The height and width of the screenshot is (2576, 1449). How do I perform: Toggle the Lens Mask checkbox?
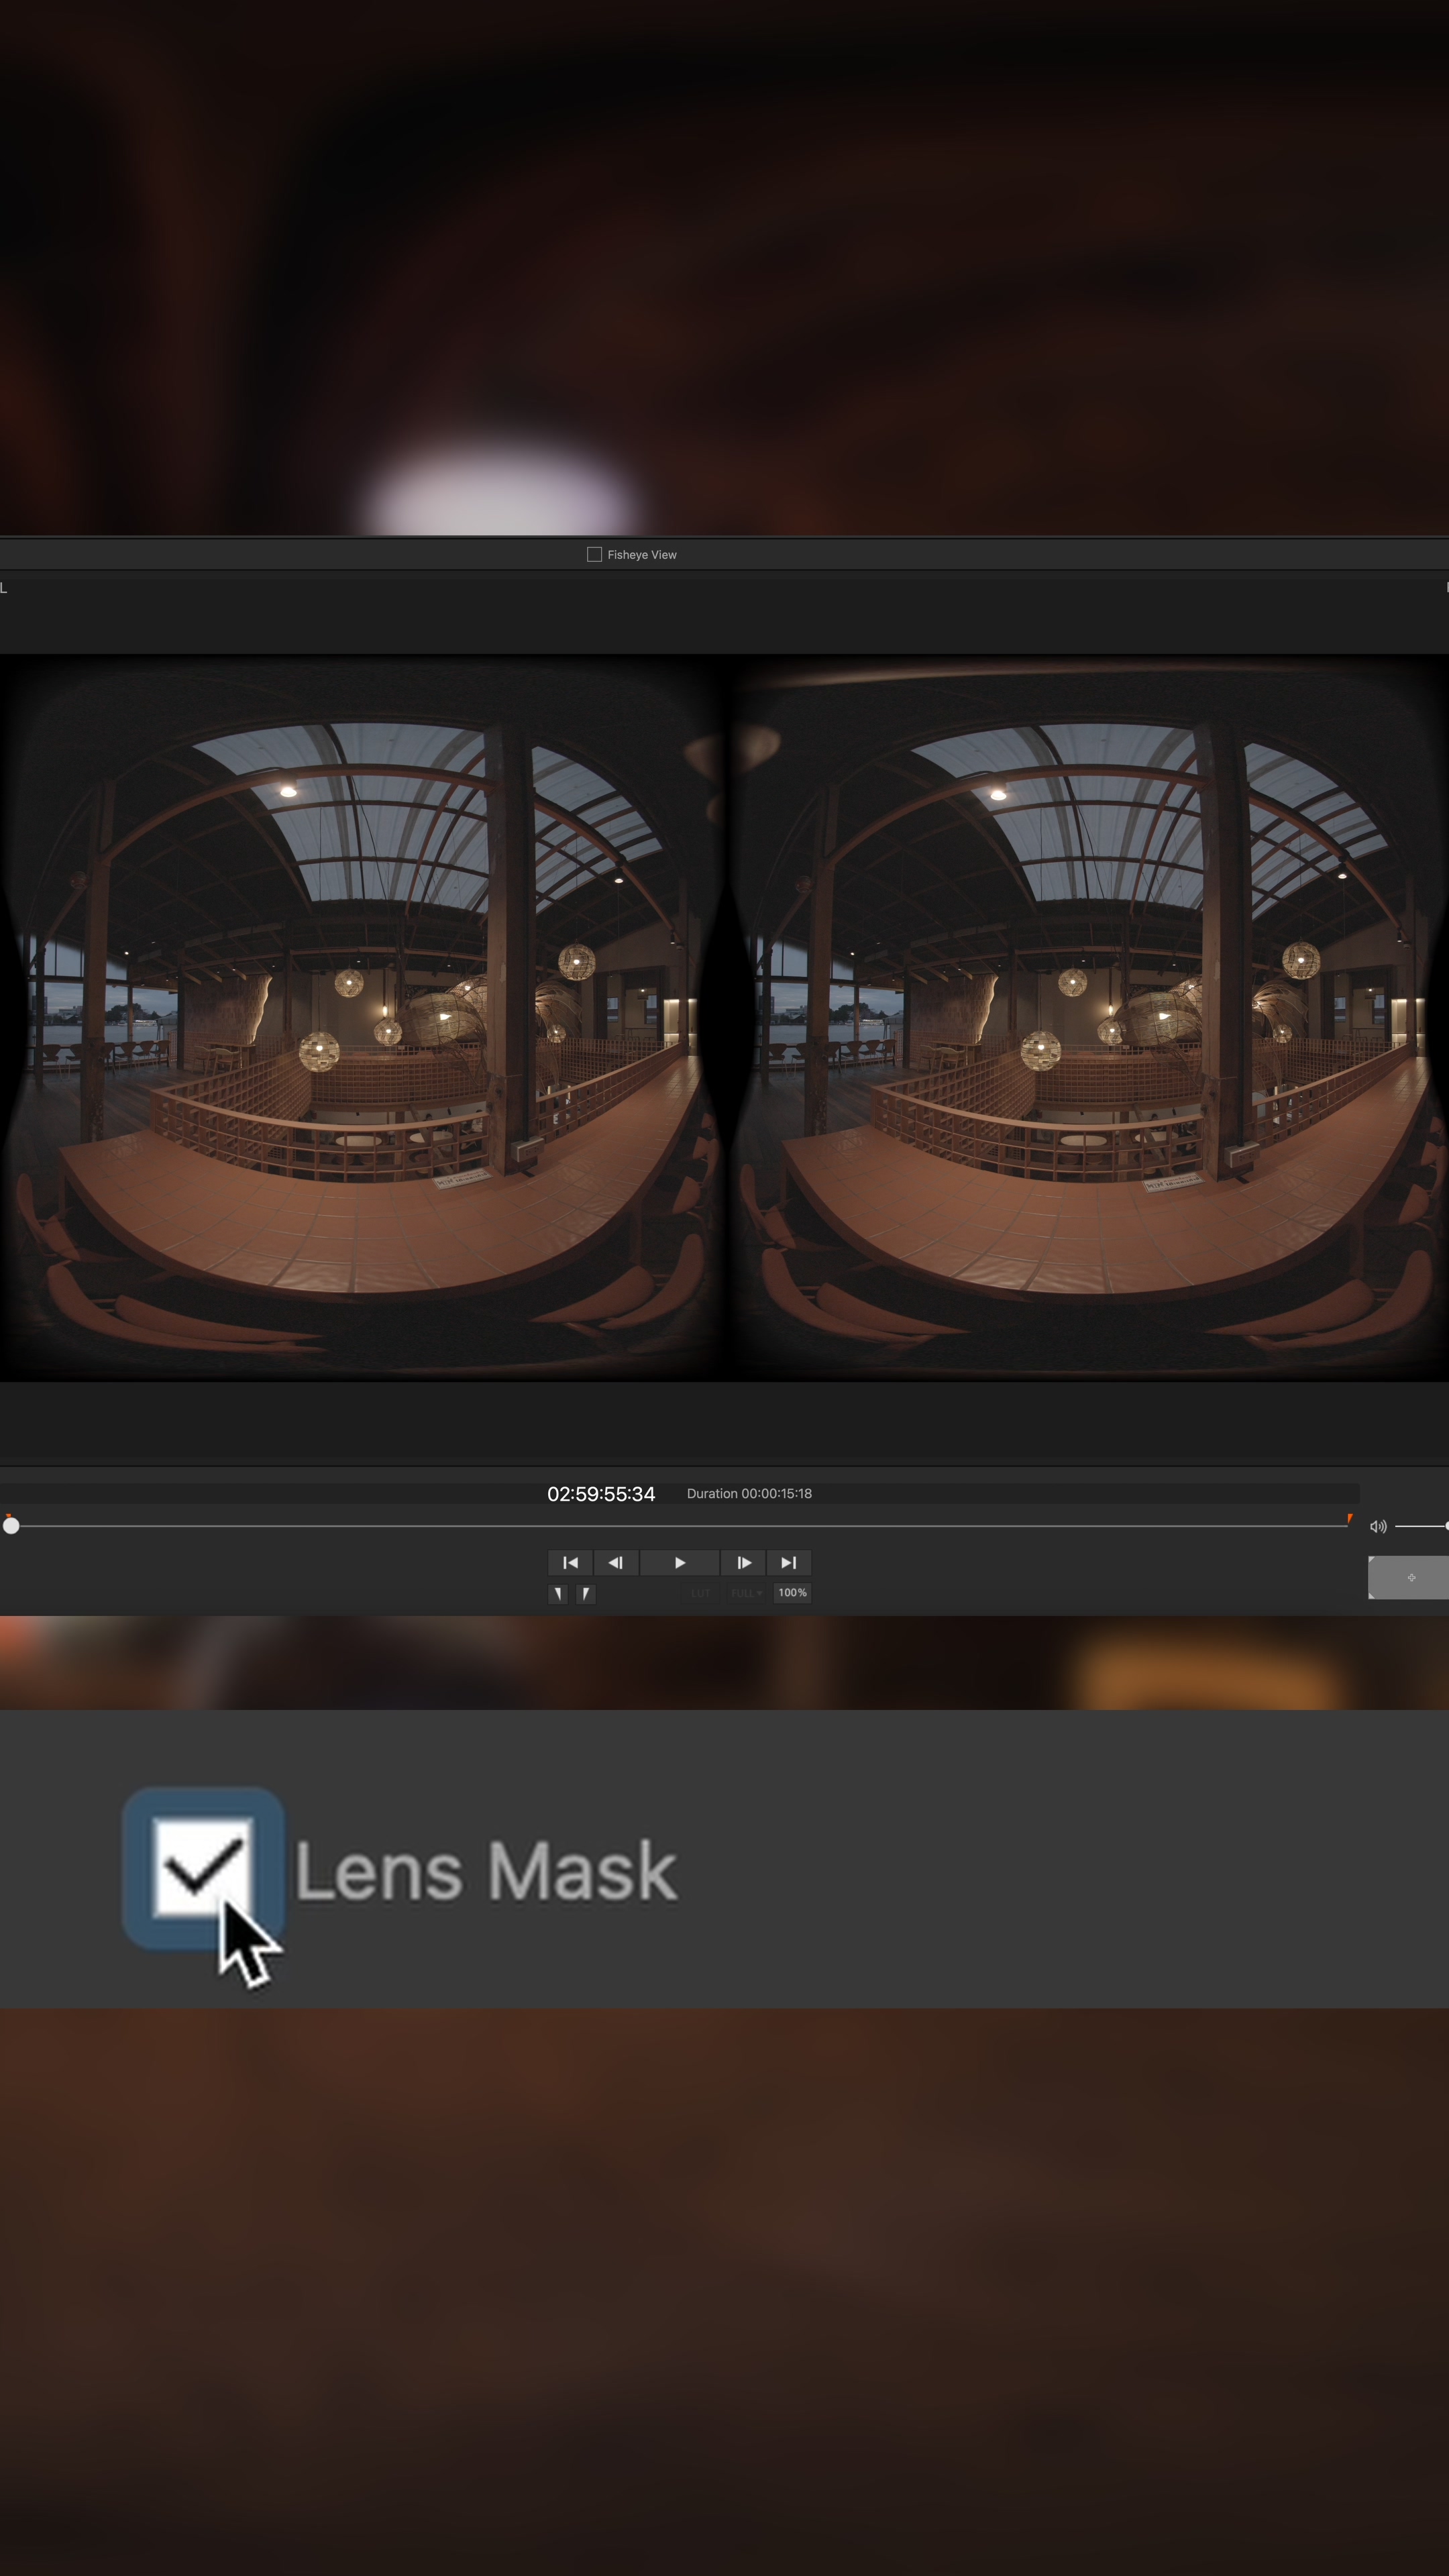click(x=203, y=1868)
